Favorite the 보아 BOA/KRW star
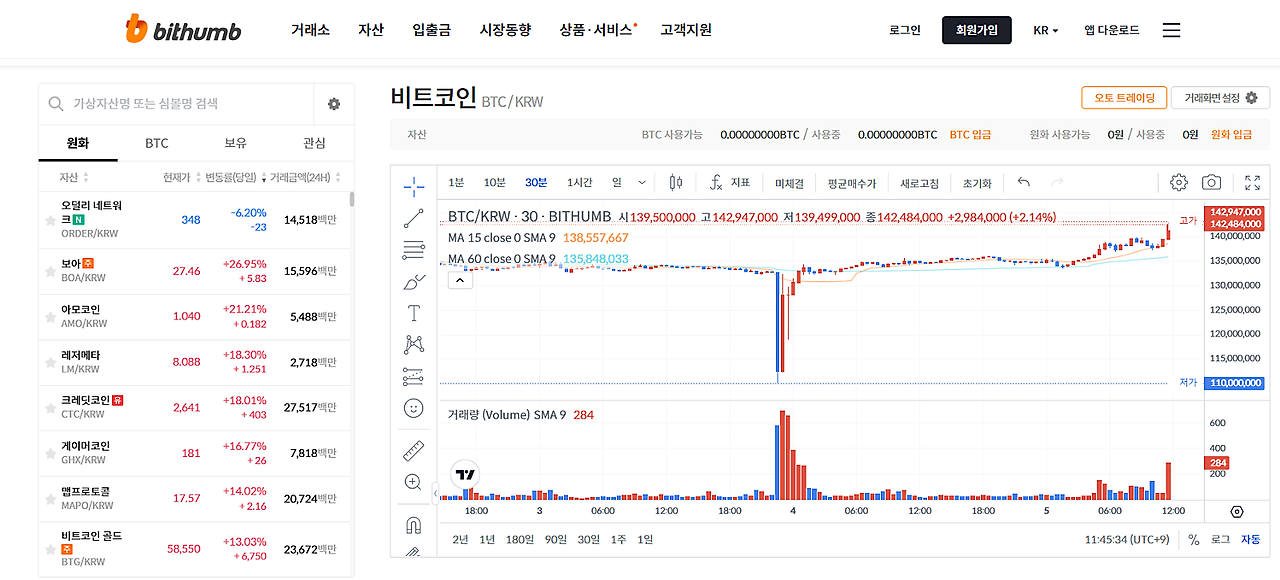 pos(50,271)
